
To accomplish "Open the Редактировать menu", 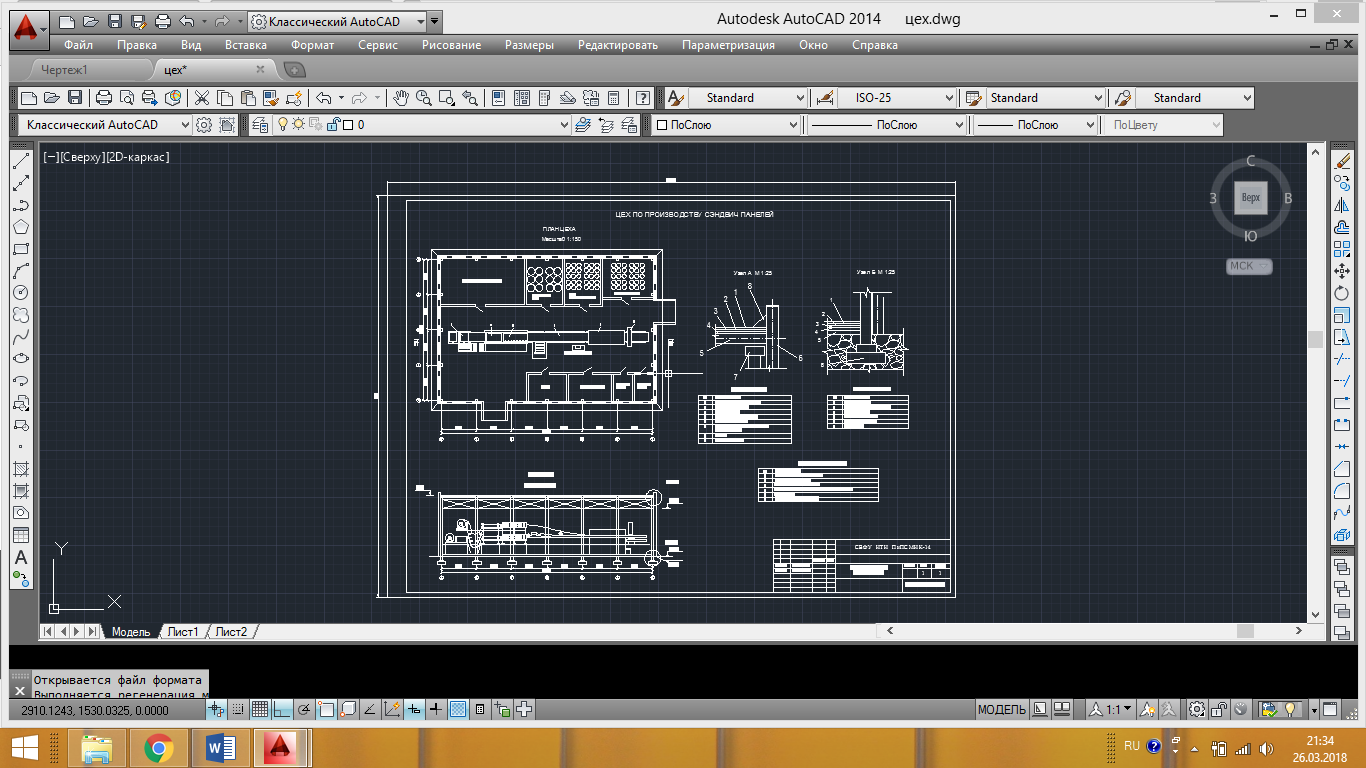I will coord(618,45).
